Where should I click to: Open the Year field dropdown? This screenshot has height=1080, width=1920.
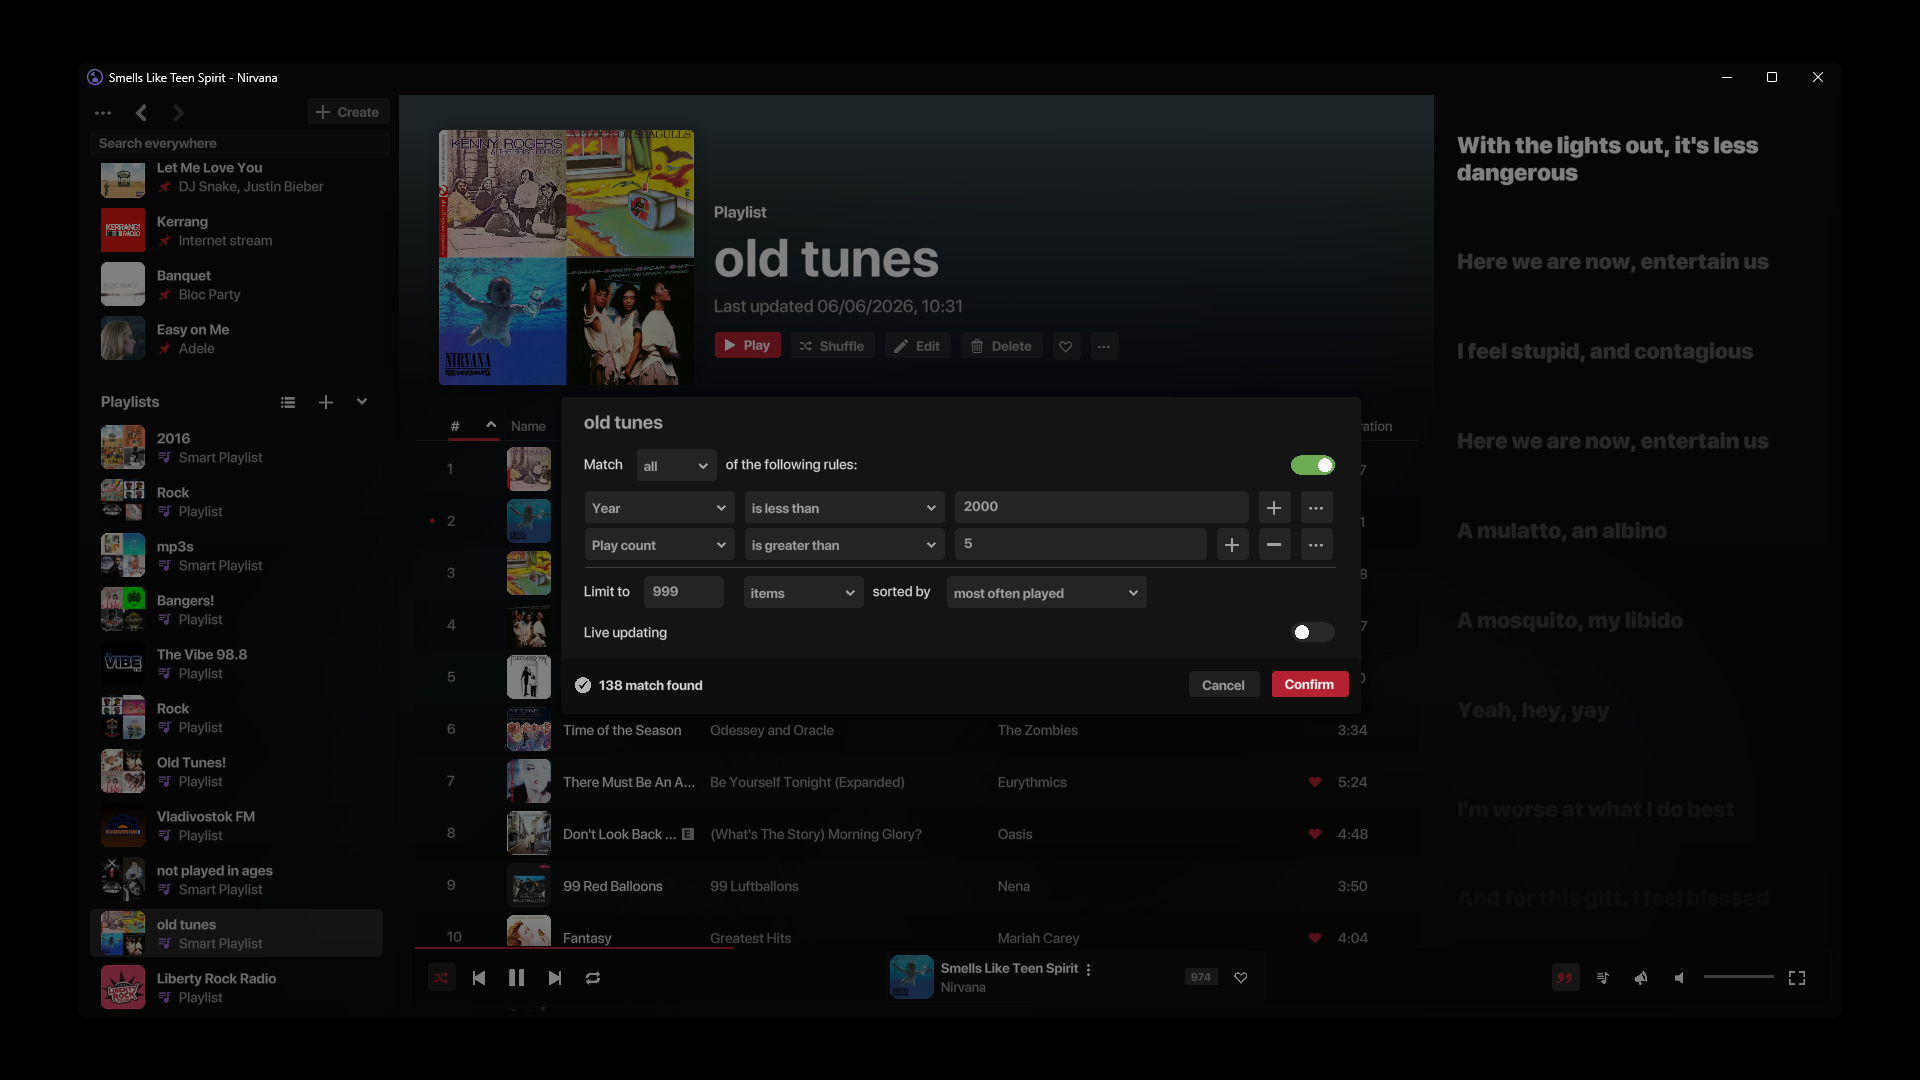coord(659,508)
